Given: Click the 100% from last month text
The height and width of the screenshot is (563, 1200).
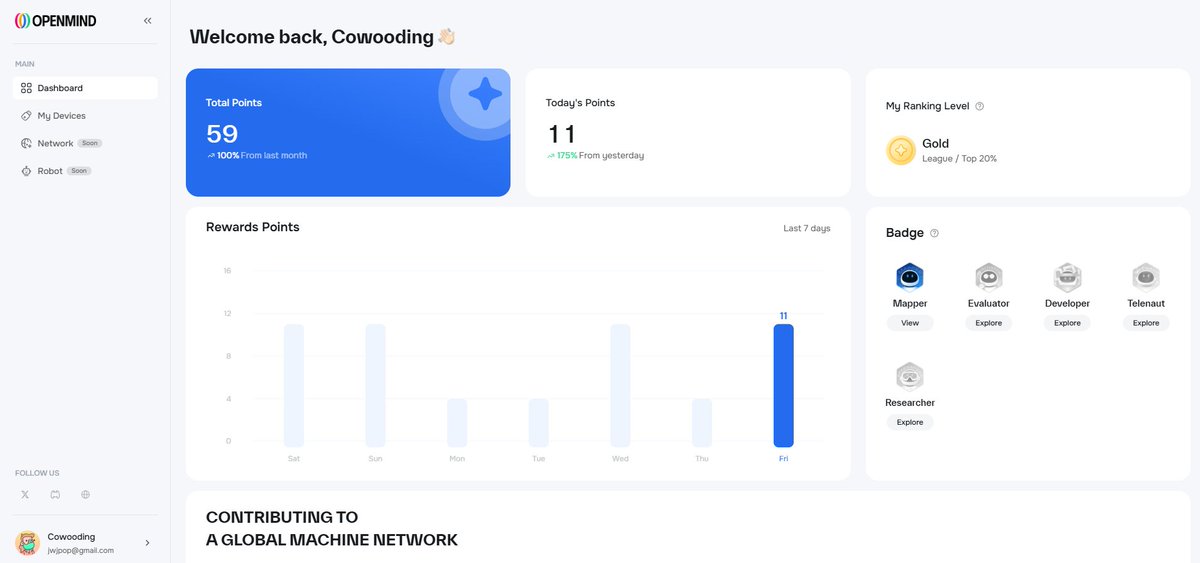Looking at the screenshot, I should [257, 156].
